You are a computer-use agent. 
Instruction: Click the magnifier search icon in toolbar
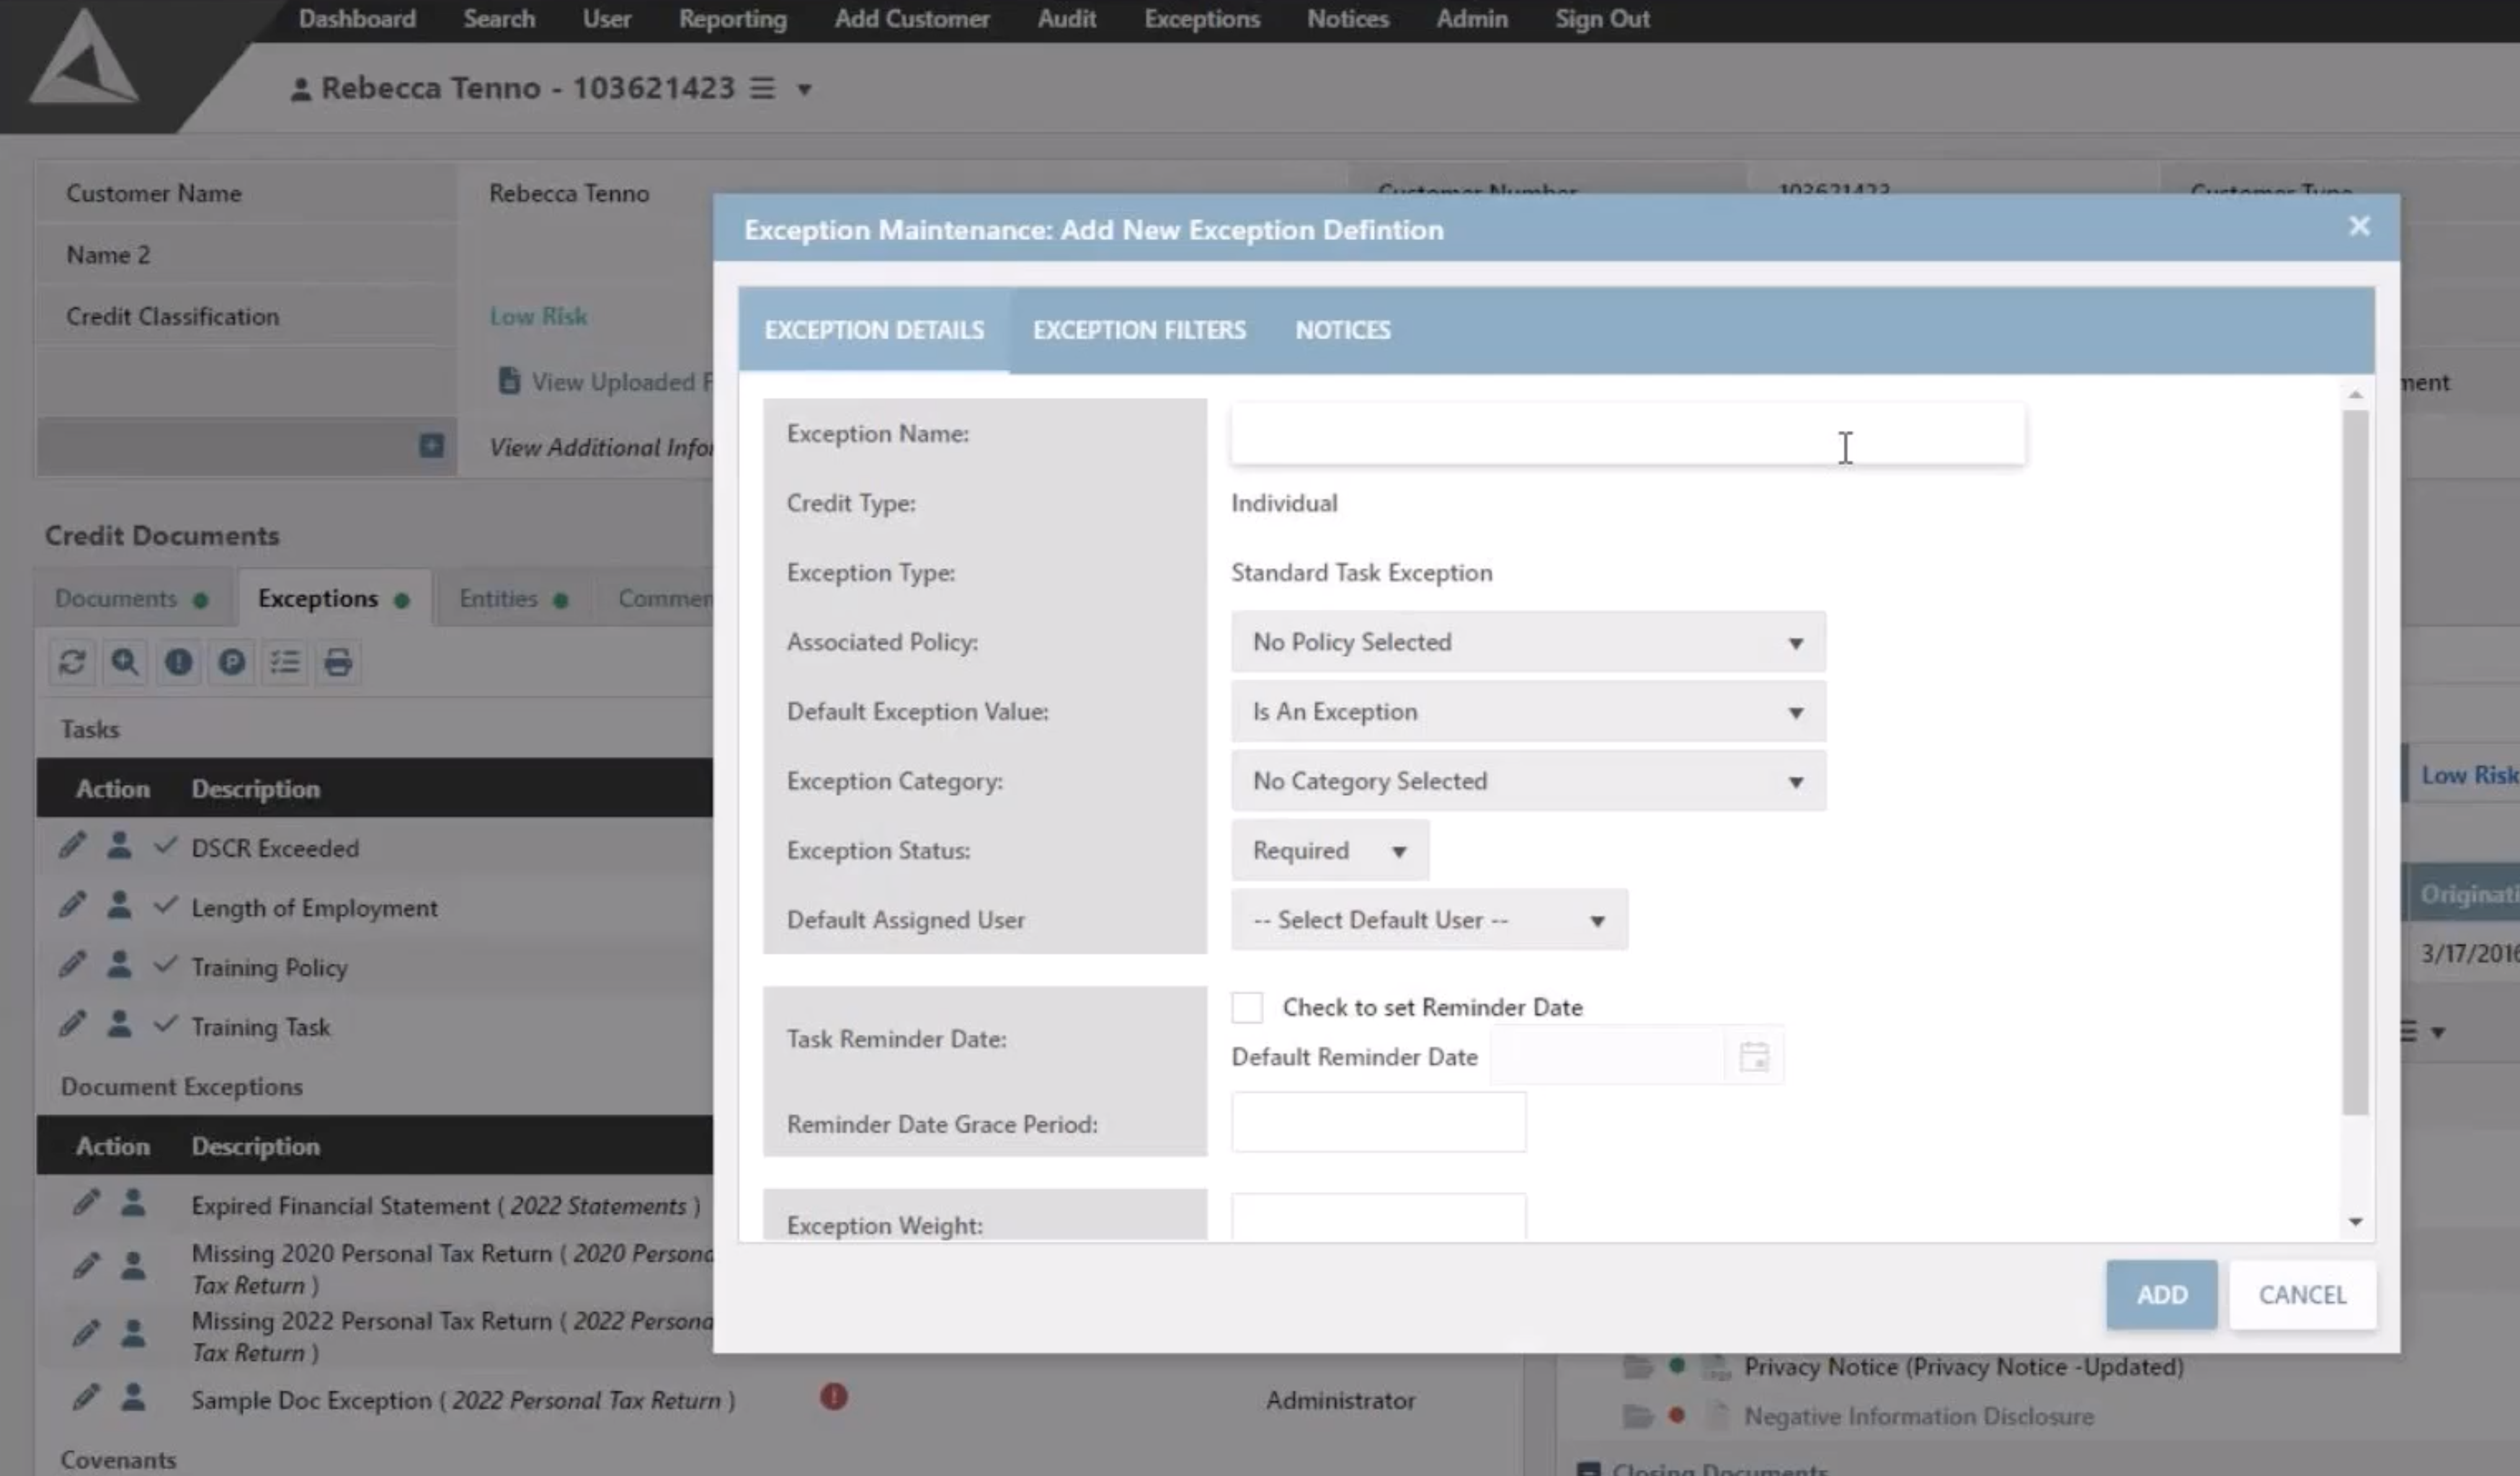[x=125, y=662]
